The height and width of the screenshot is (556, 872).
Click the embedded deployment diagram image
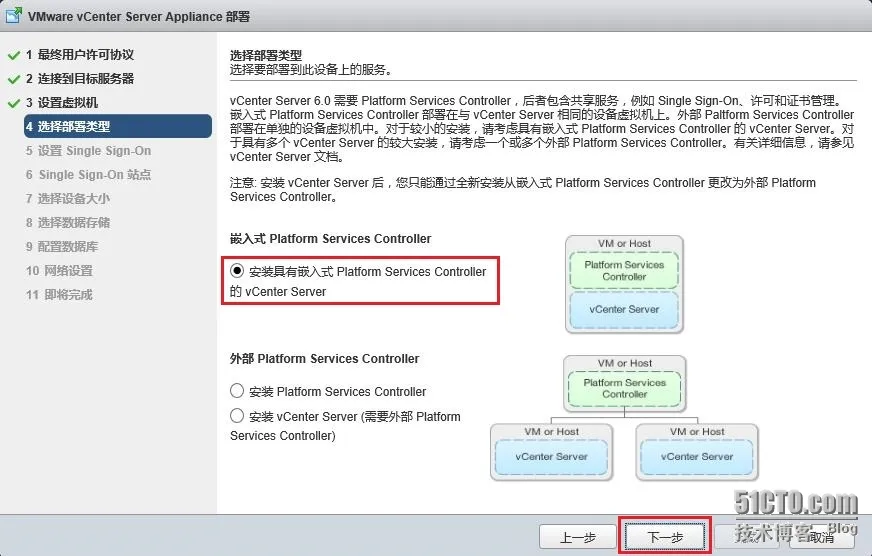point(624,285)
